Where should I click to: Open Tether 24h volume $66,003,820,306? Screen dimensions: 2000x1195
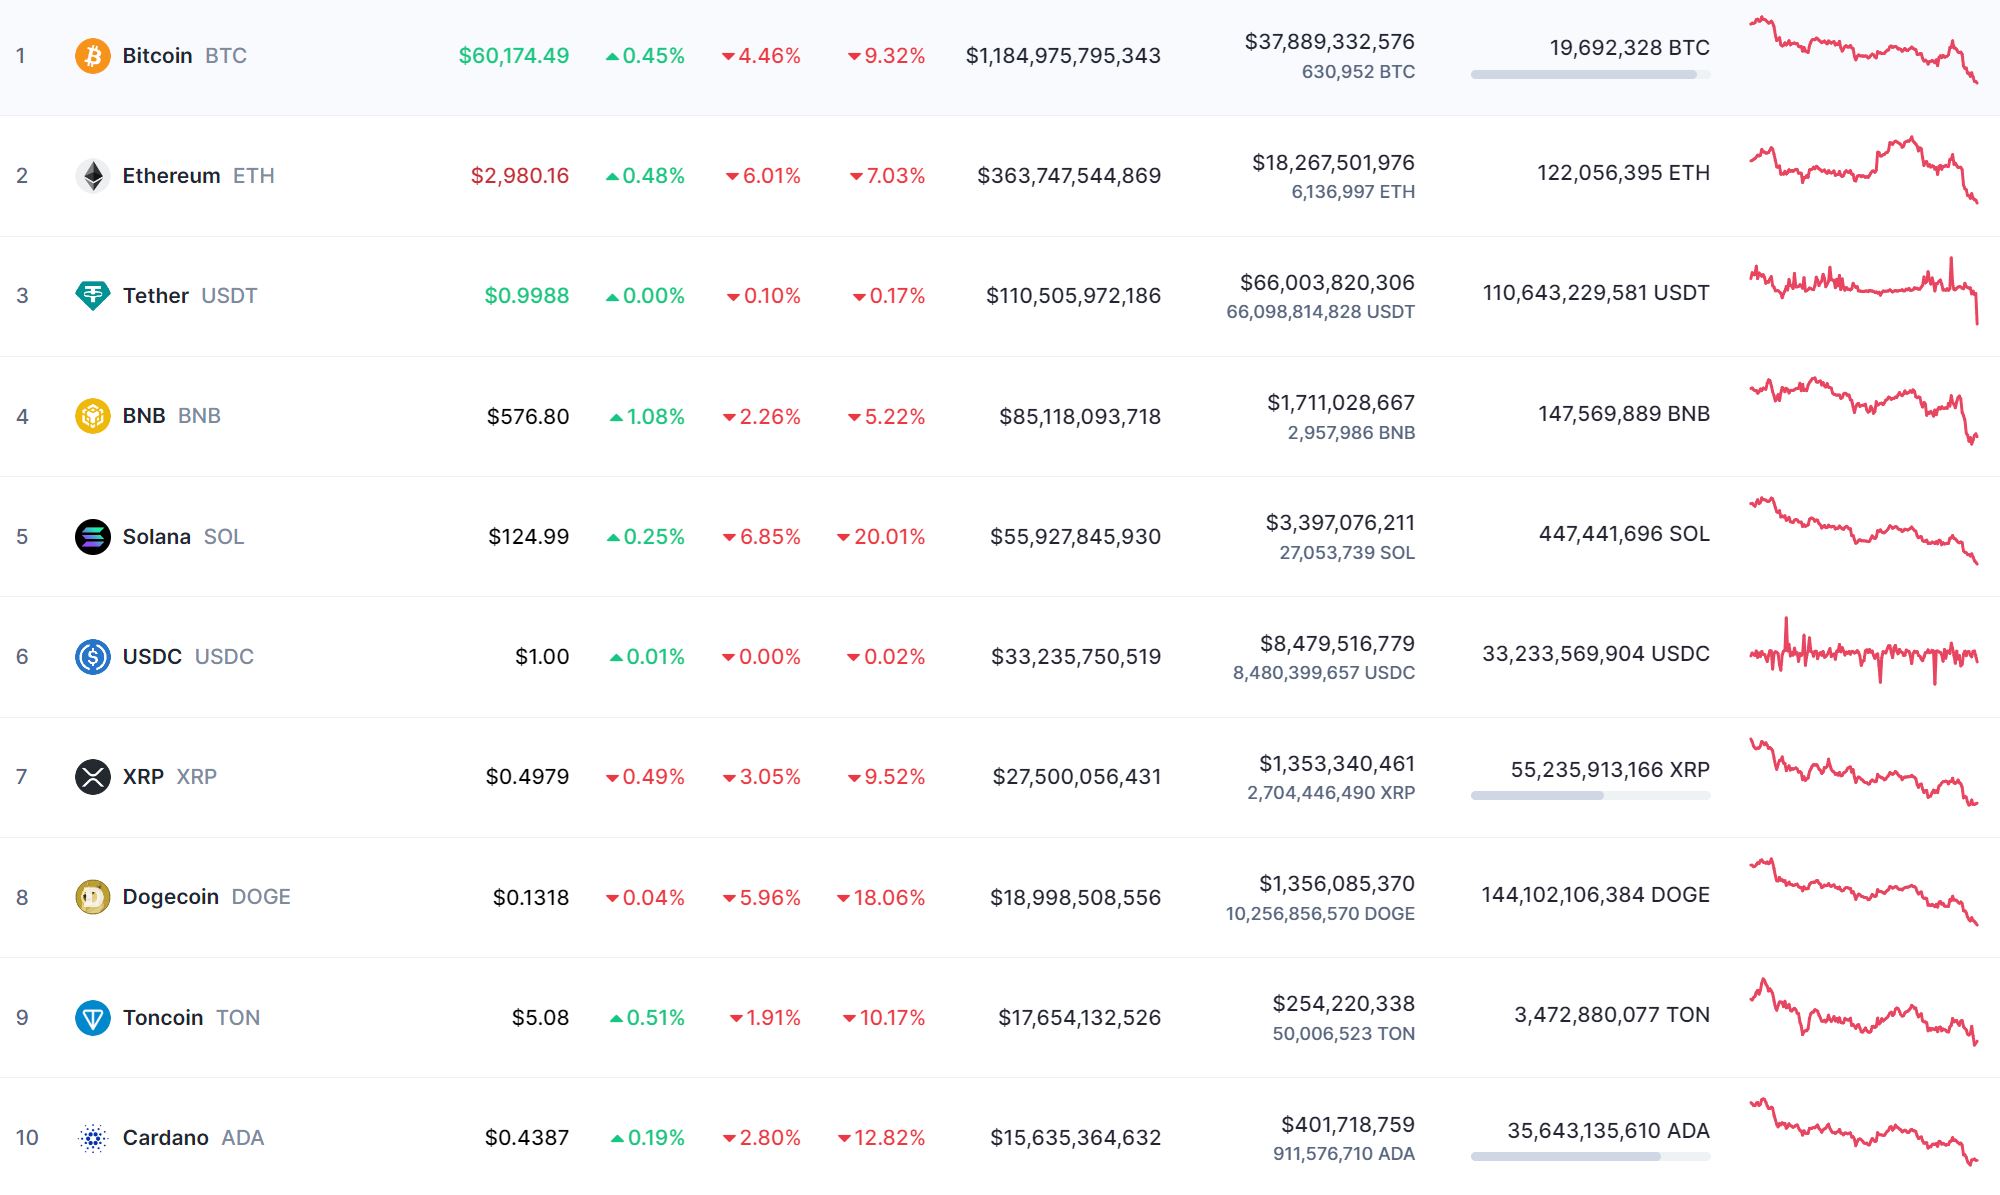click(1326, 283)
